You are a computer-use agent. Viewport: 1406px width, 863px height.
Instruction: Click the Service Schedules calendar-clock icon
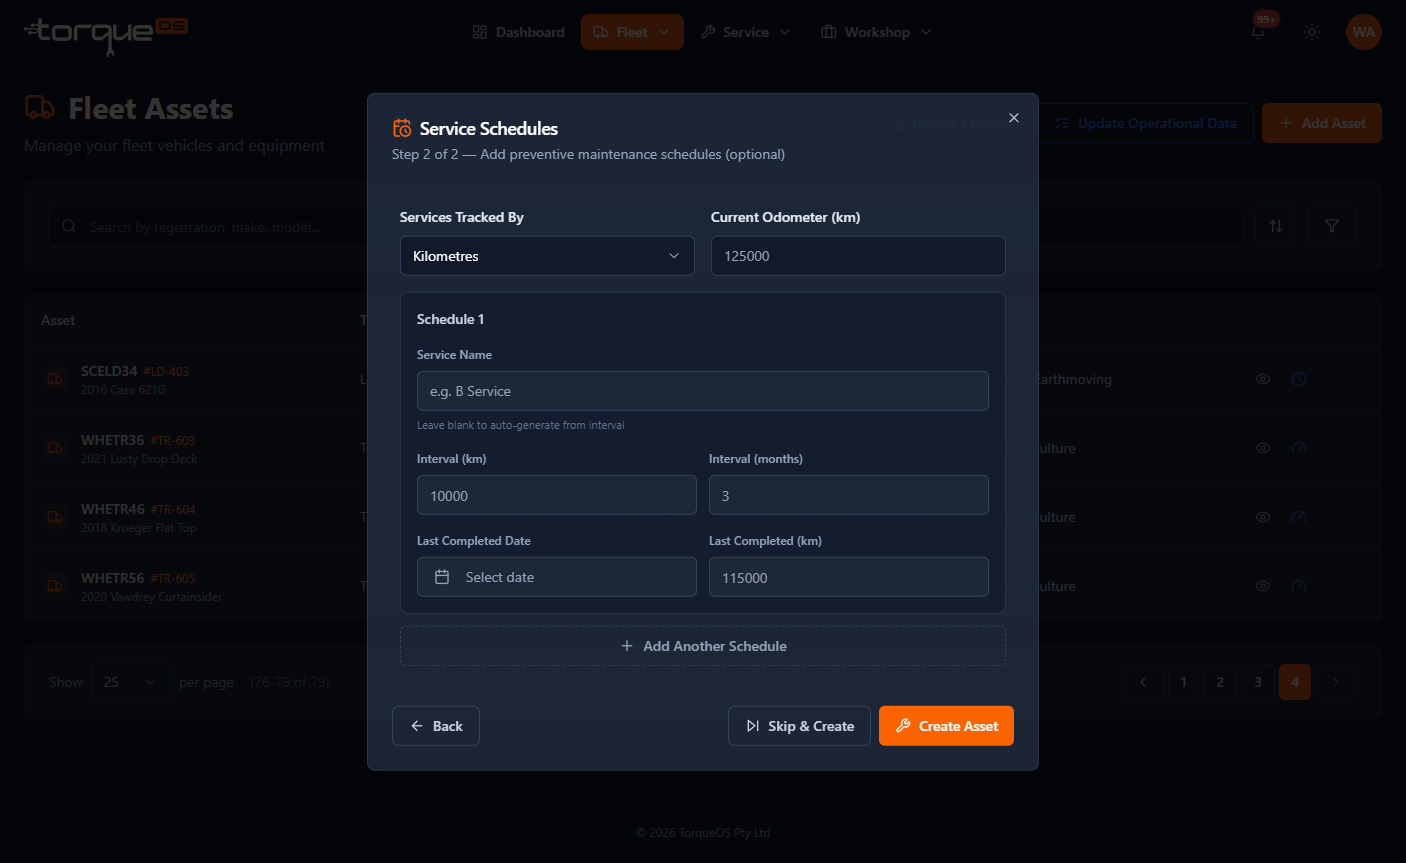[x=402, y=128]
